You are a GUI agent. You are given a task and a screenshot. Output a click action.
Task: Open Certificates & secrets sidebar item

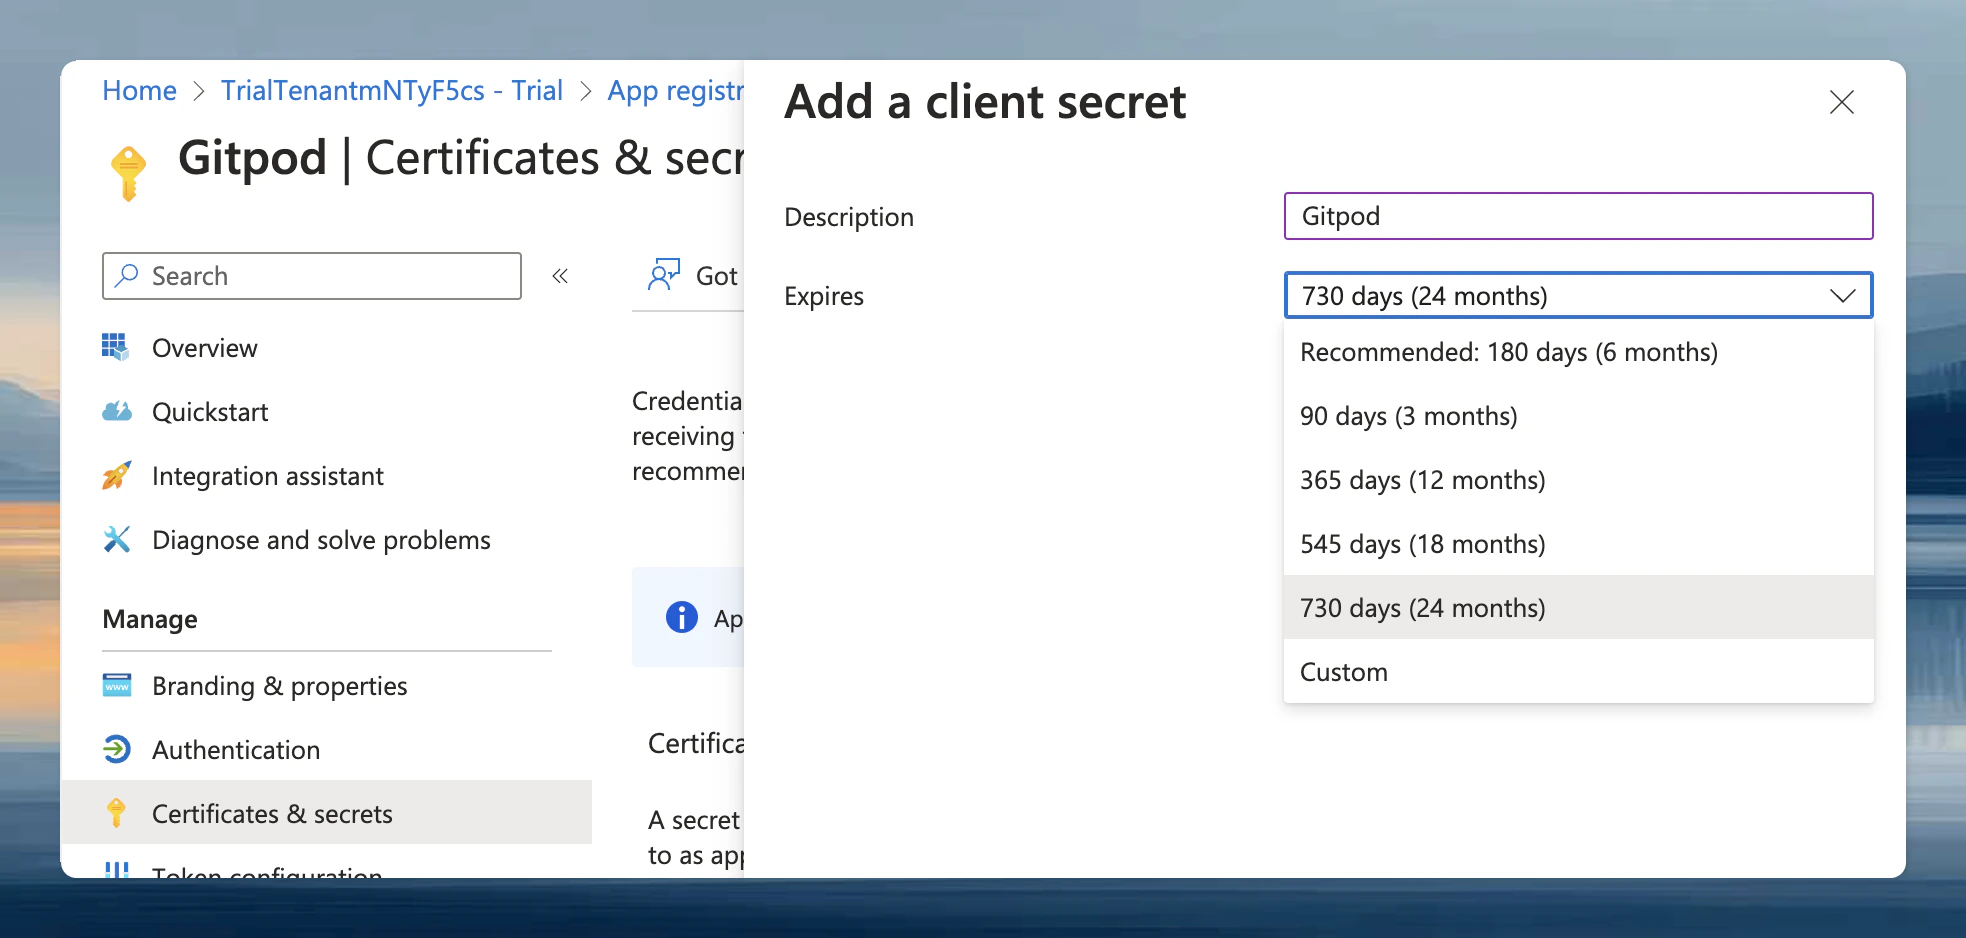click(326, 812)
